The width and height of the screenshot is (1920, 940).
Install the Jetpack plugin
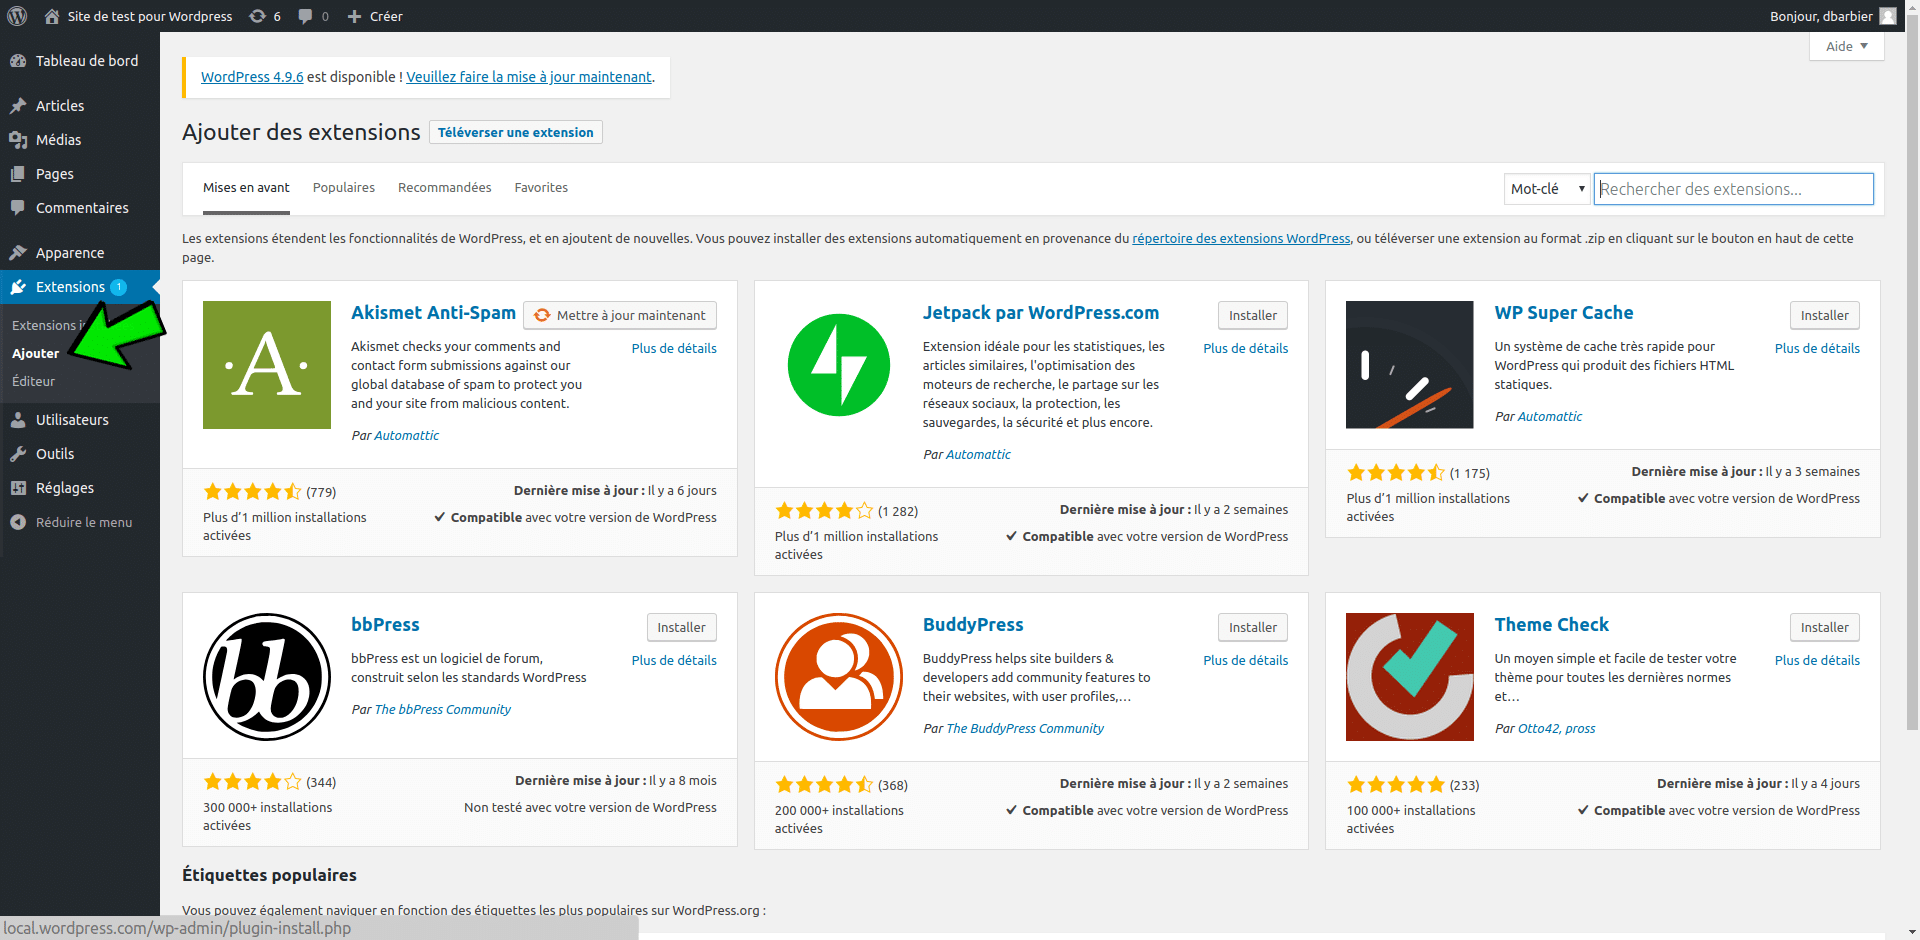tap(1253, 315)
